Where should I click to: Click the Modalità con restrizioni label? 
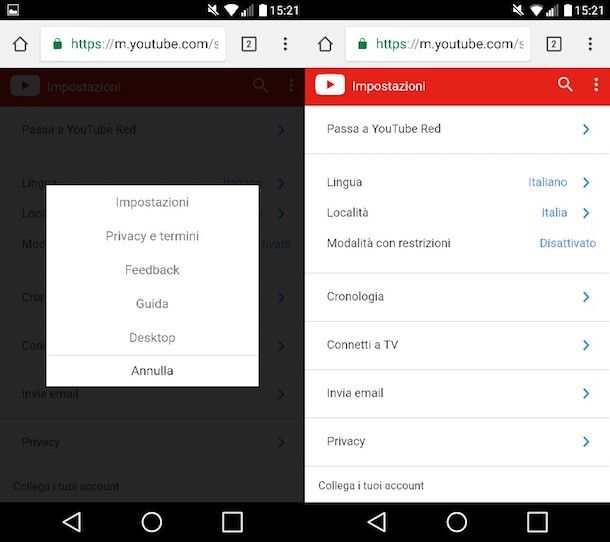point(389,243)
